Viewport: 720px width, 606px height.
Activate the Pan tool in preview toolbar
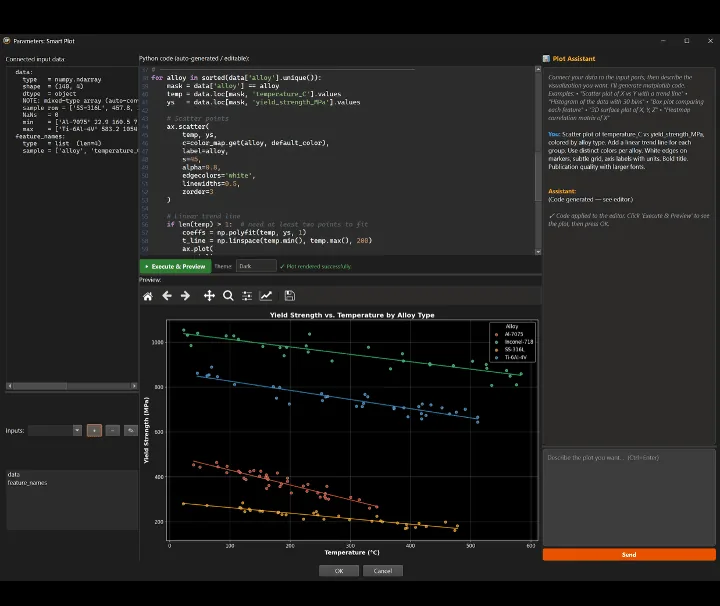[x=209, y=296]
